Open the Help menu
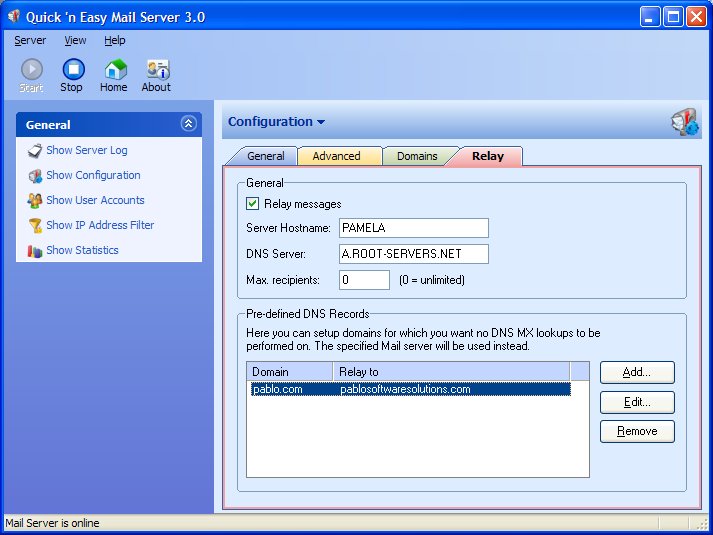Screen dimensions: 713x535 115,40
